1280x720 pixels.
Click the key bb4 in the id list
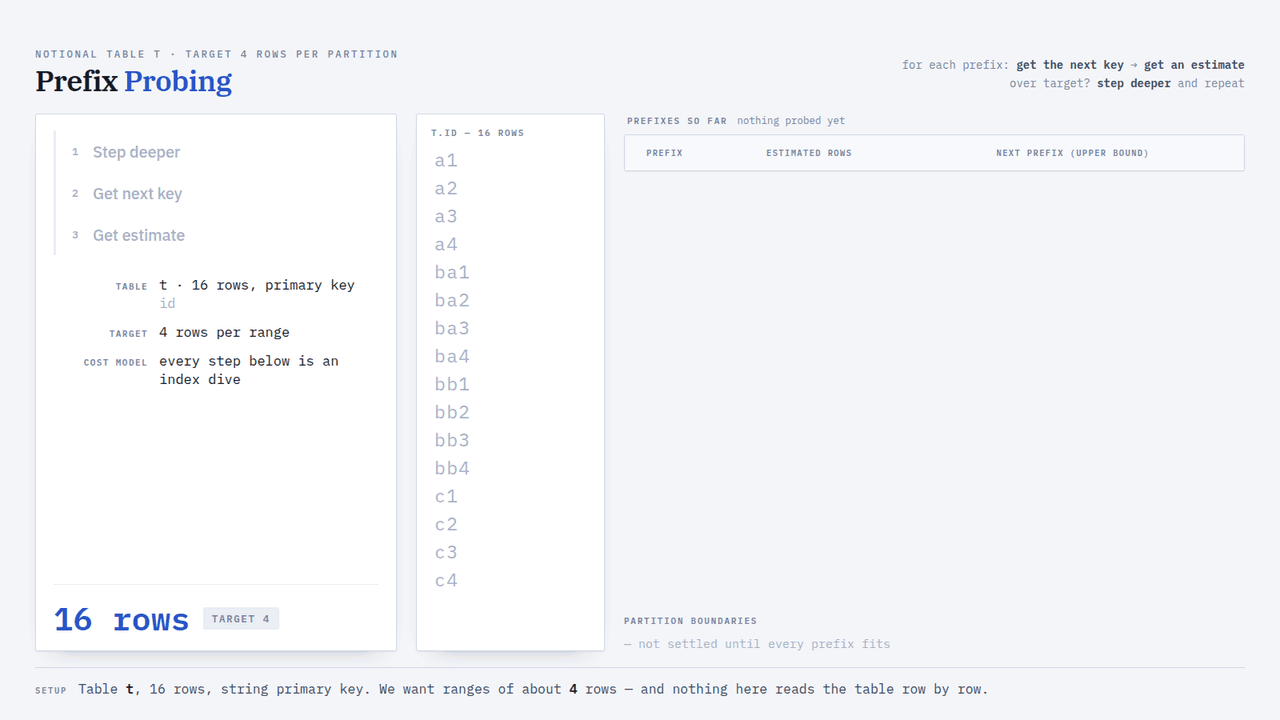452,468
